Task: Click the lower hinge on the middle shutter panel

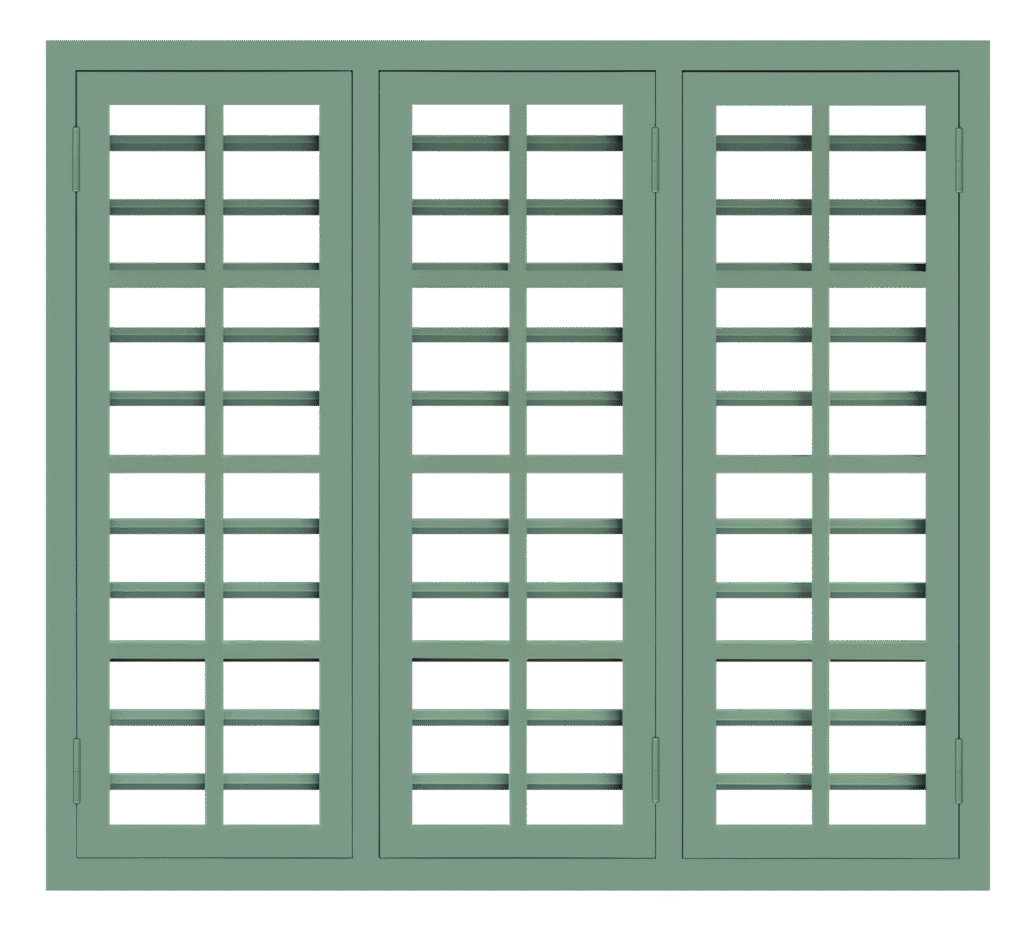Action: (x=656, y=771)
